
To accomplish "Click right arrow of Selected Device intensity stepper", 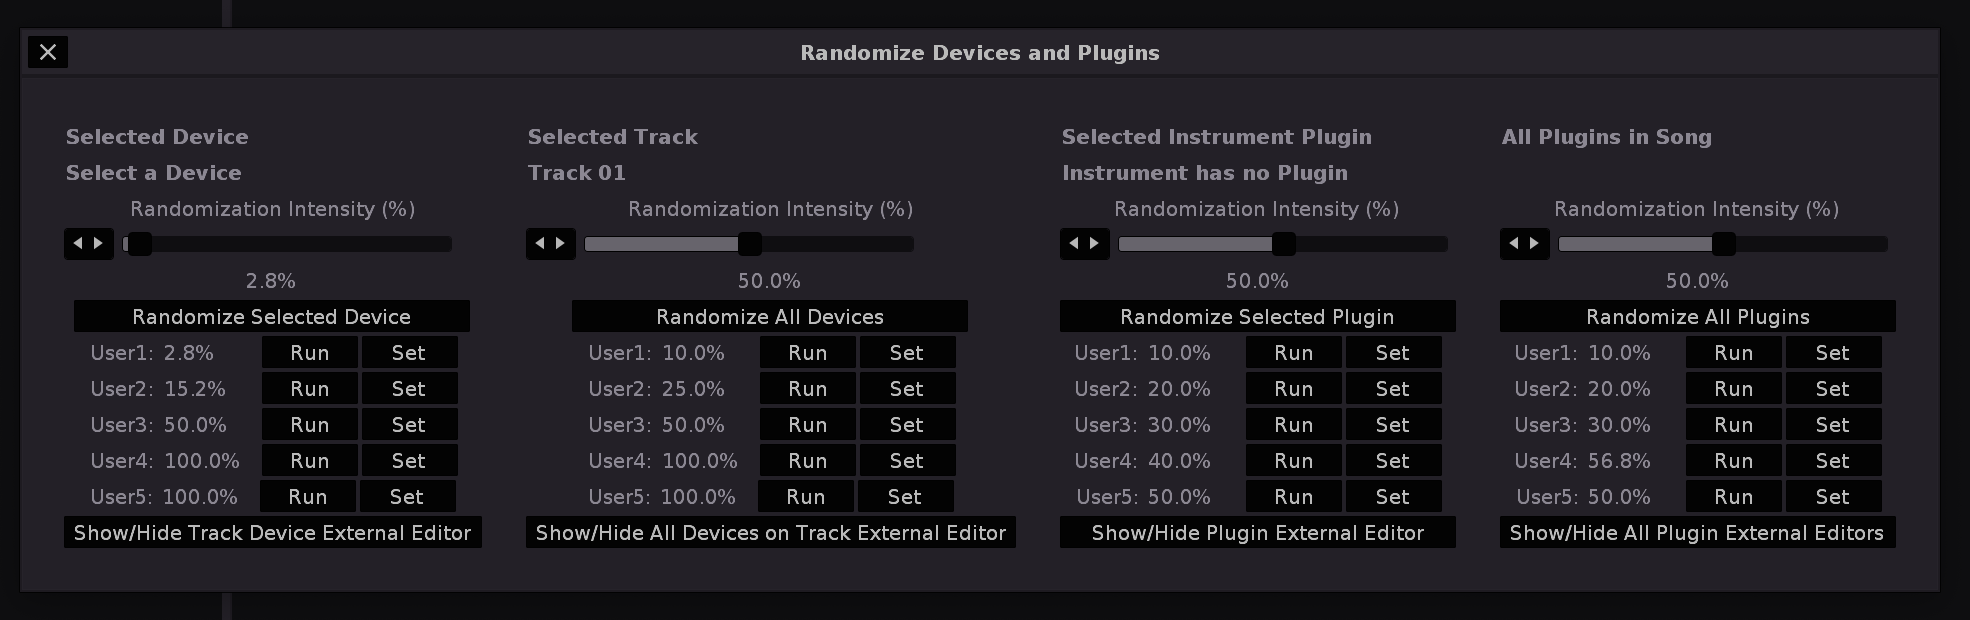I will pyautogui.click(x=99, y=243).
